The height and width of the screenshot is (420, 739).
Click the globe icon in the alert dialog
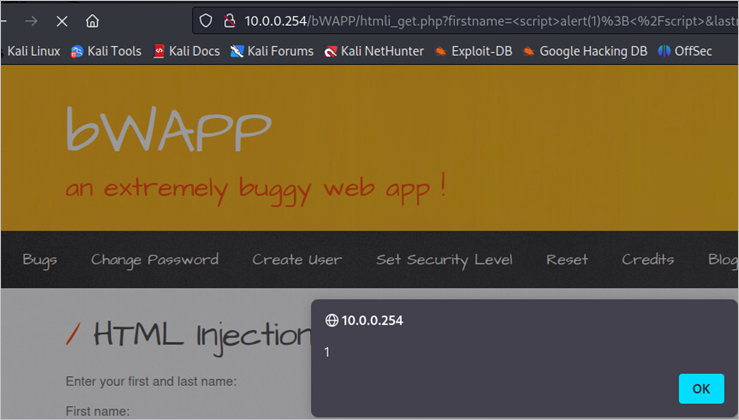[x=332, y=321]
